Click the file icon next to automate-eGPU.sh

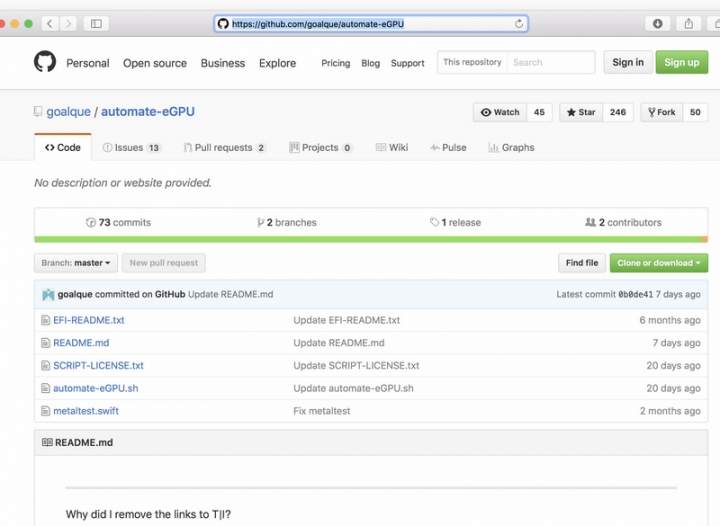(x=45, y=388)
